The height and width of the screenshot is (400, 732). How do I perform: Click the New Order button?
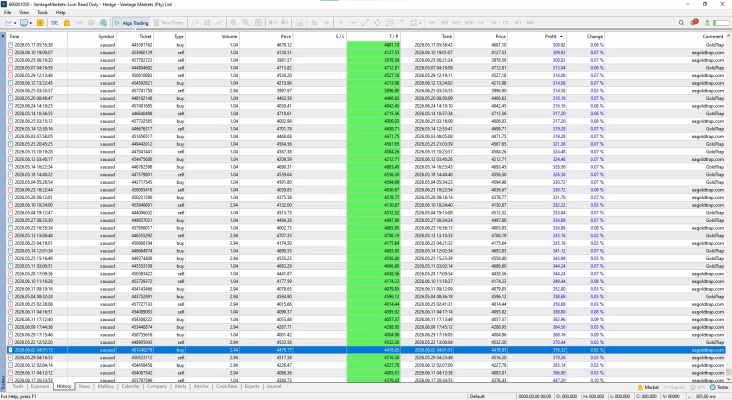(x=169, y=22)
